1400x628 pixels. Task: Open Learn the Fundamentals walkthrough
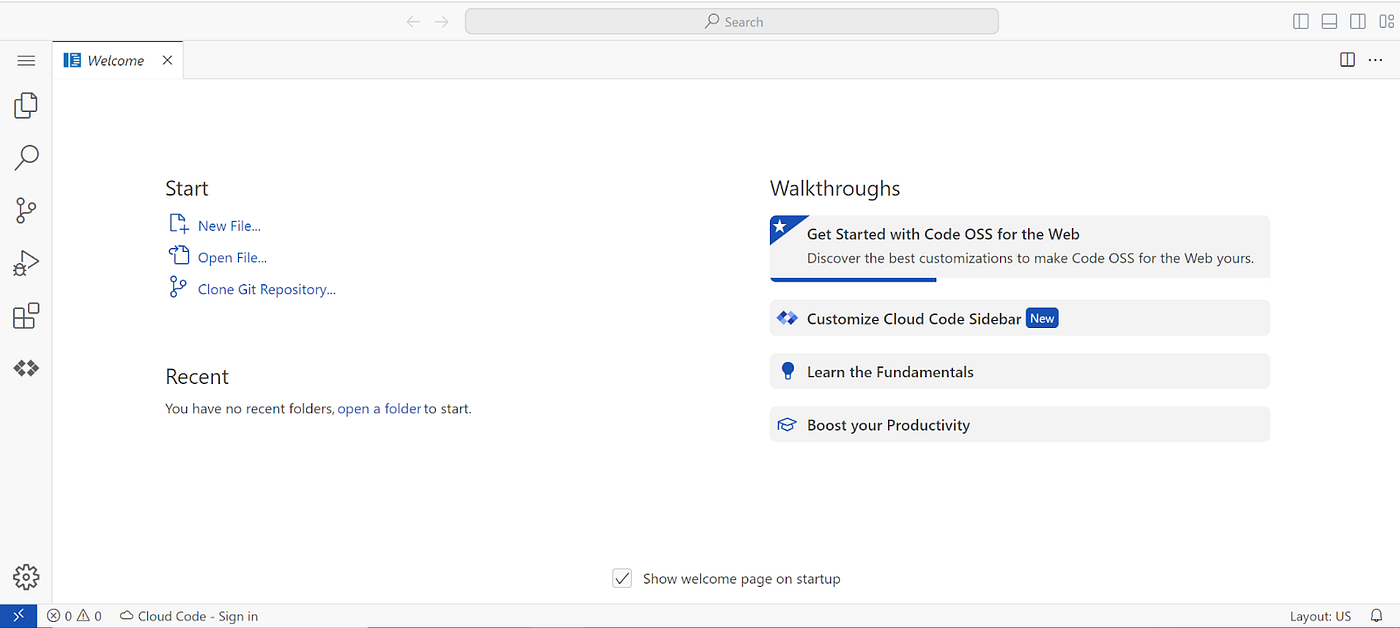1020,371
